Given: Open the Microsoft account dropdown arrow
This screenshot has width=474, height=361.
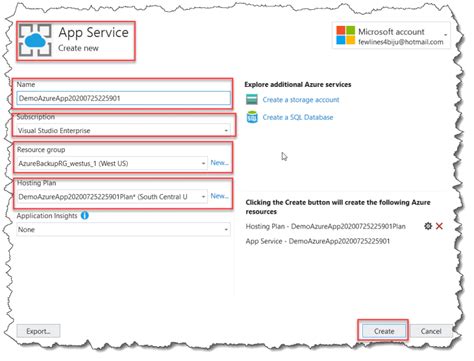Looking at the screenshot, I should click(x=445, y=35).
